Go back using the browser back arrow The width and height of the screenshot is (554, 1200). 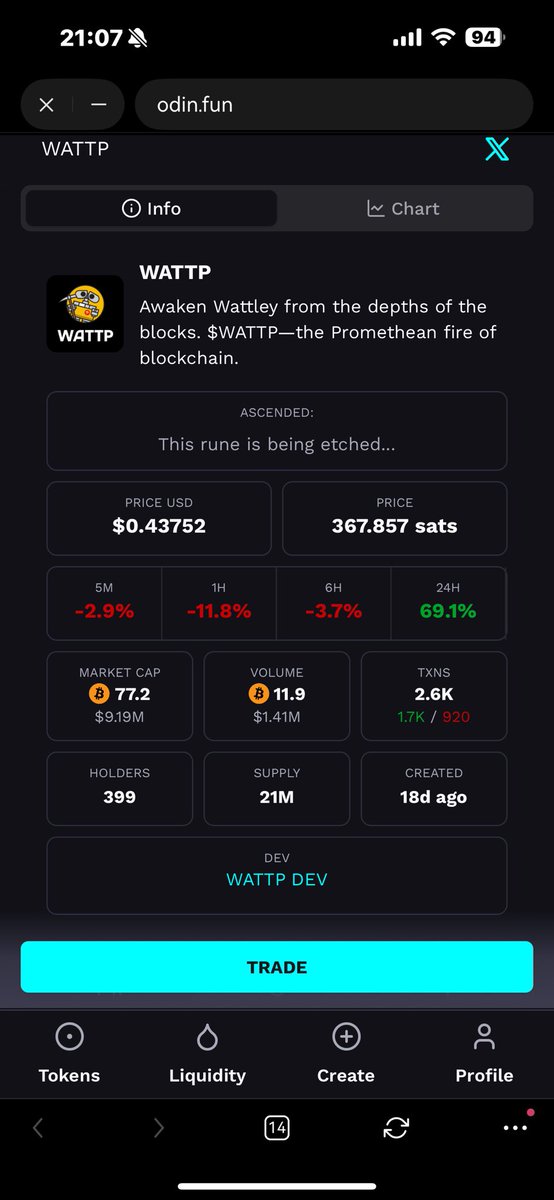[38, 1128]
